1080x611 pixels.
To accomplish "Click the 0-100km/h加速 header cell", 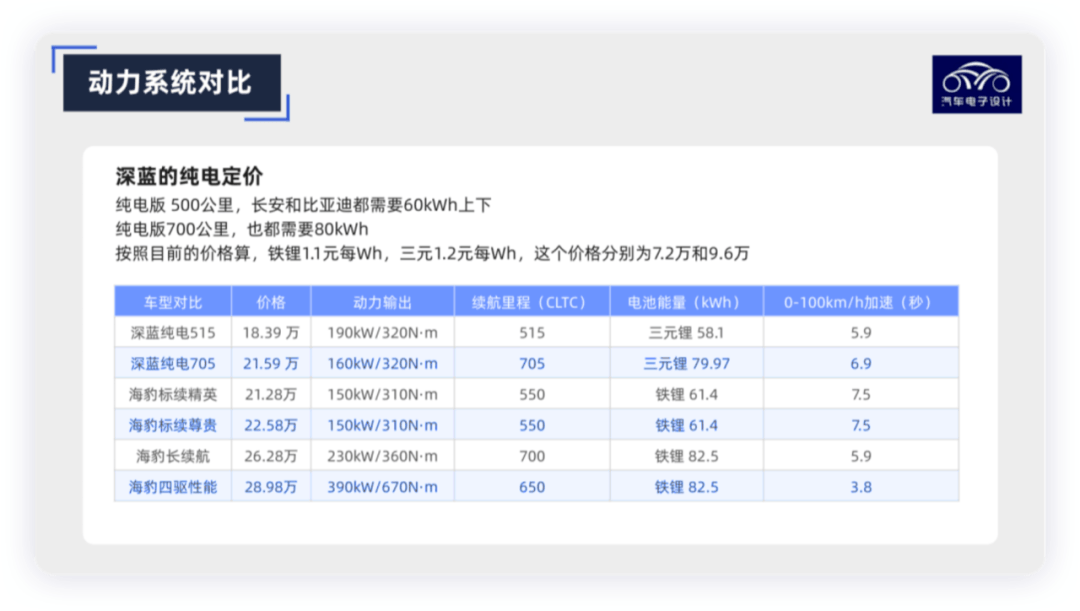I will click(861, 302).
